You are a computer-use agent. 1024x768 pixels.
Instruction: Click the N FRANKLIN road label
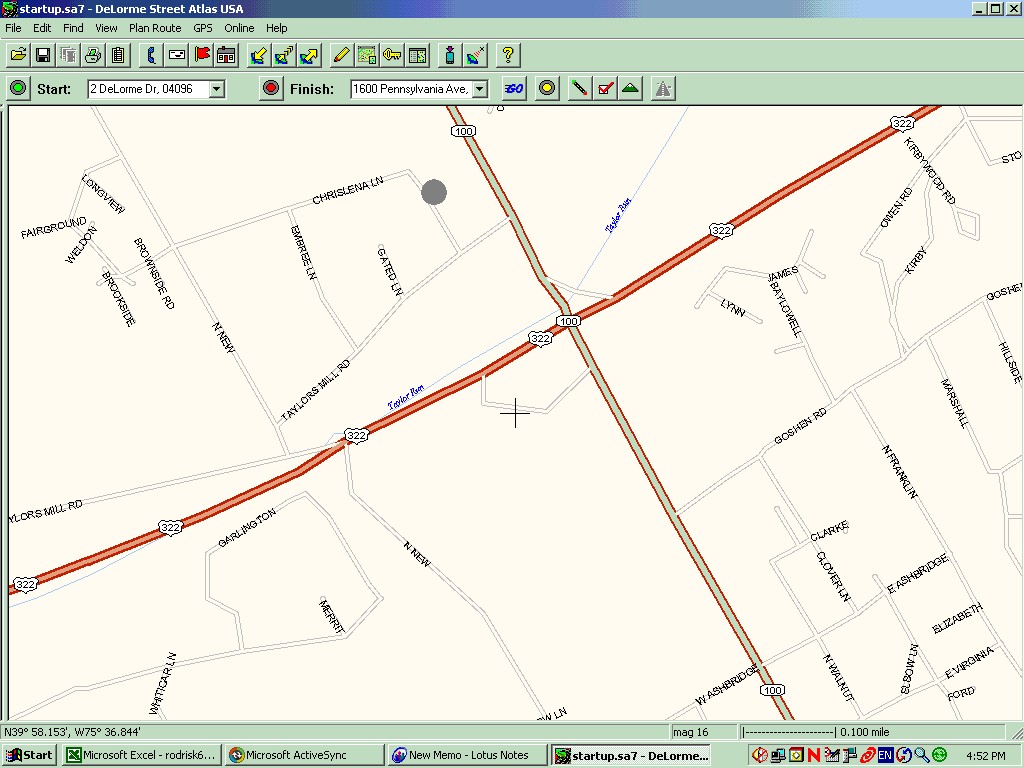click(900, 472)
